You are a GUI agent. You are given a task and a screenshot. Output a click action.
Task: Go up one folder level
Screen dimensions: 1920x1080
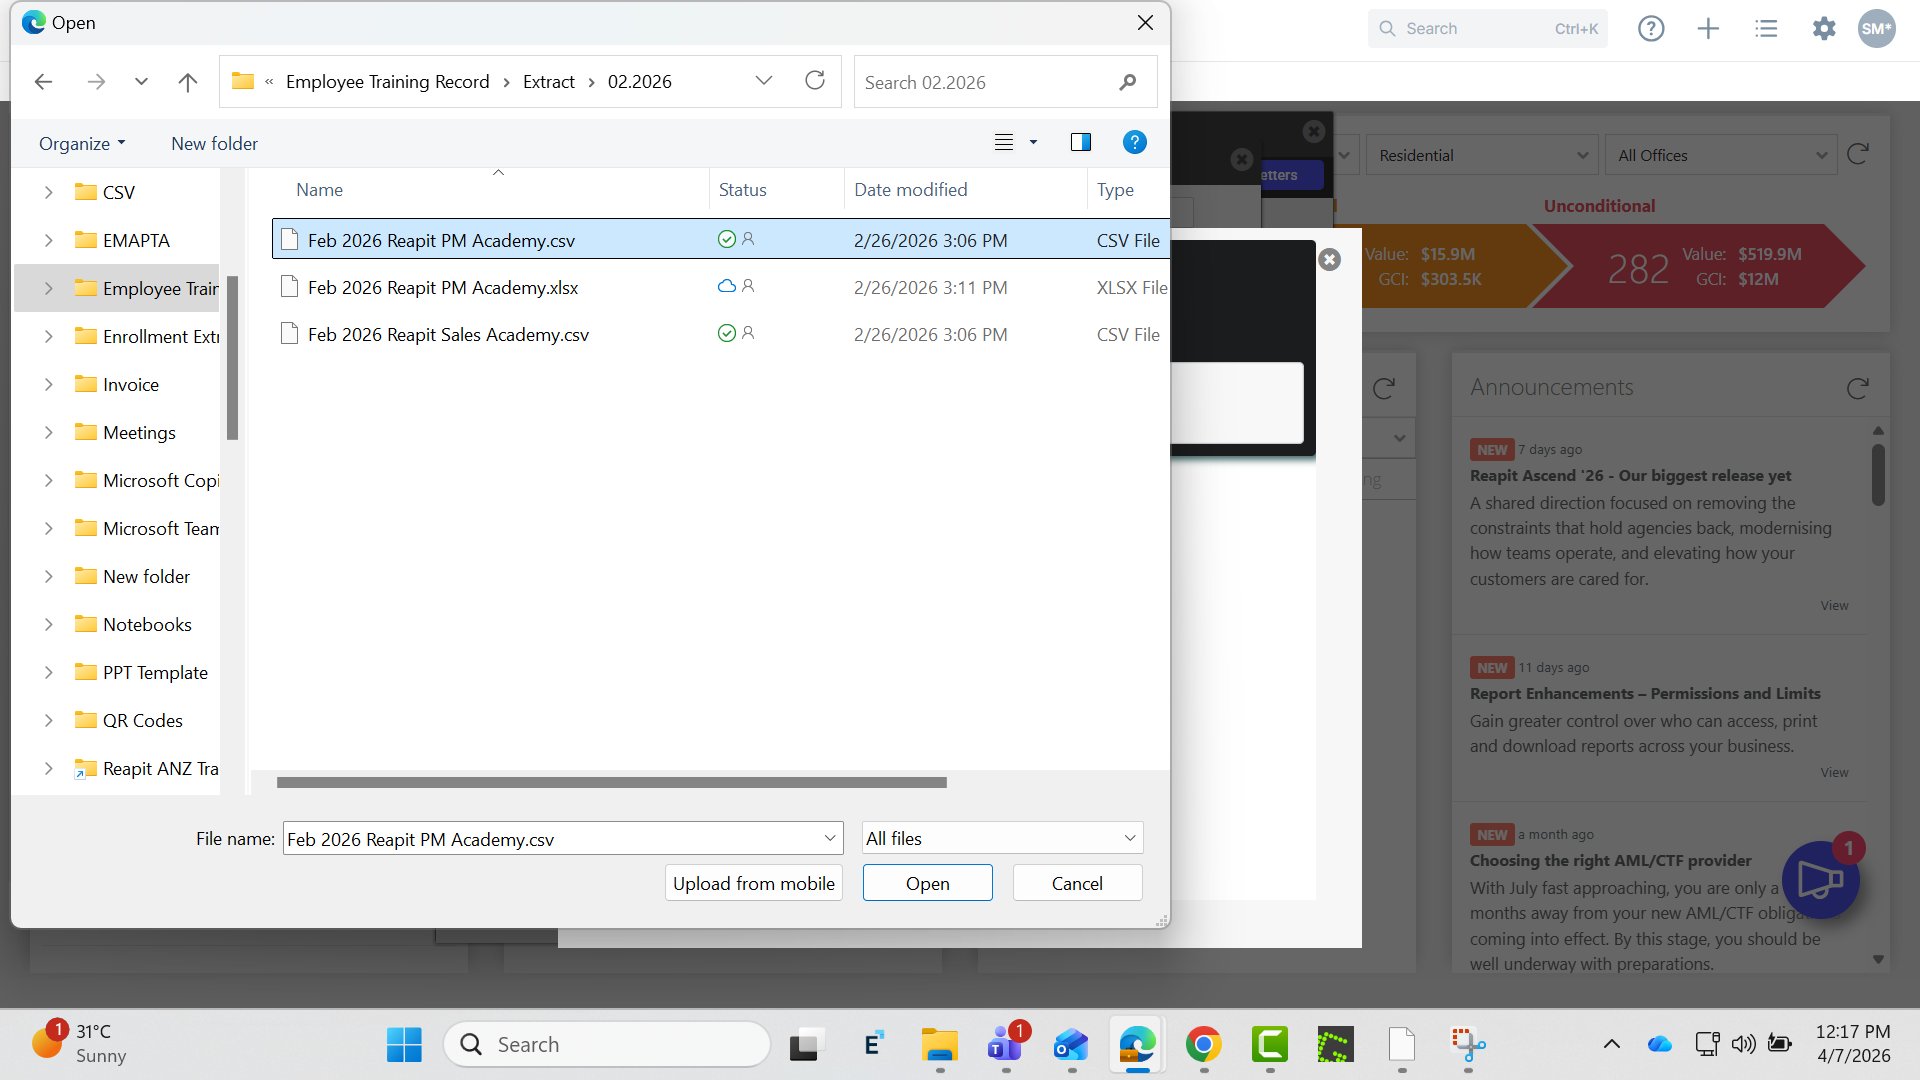point(187,82)
